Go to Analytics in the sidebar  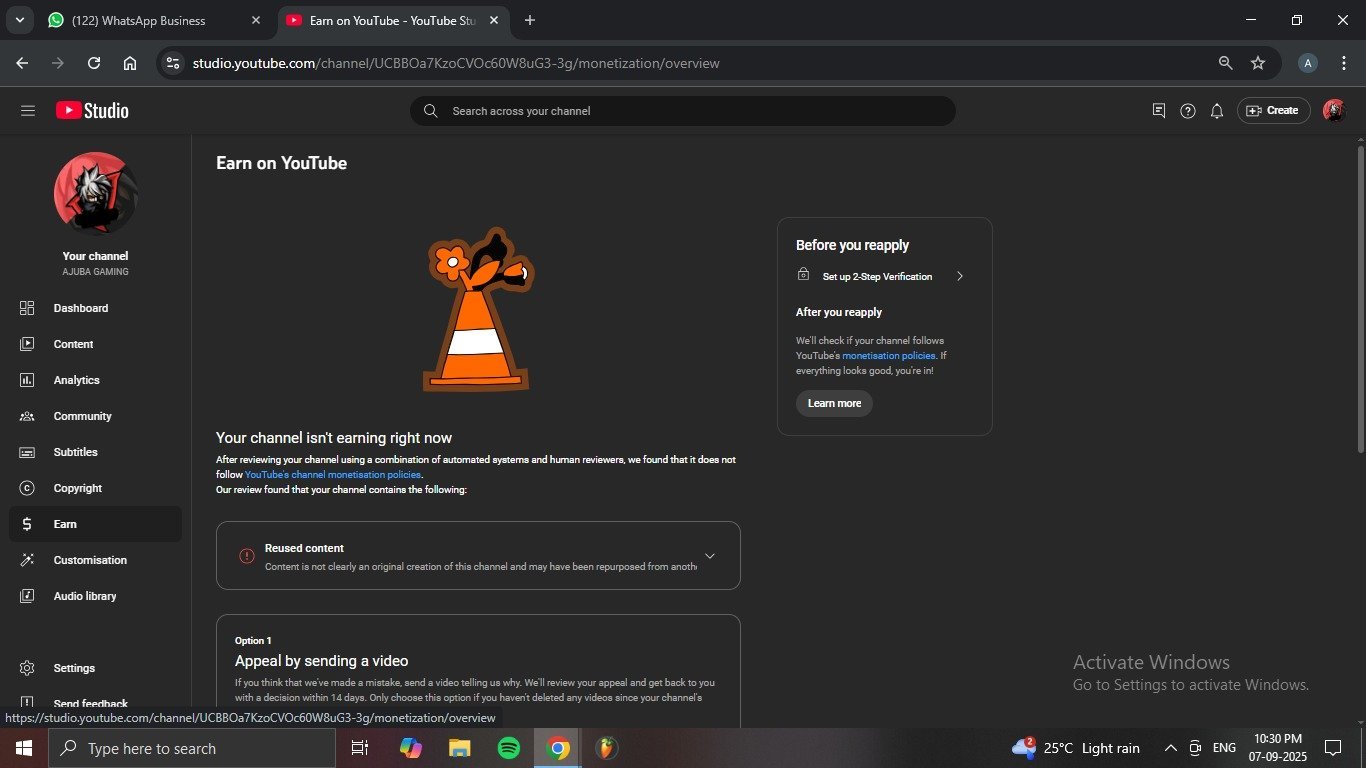point(77,380)
